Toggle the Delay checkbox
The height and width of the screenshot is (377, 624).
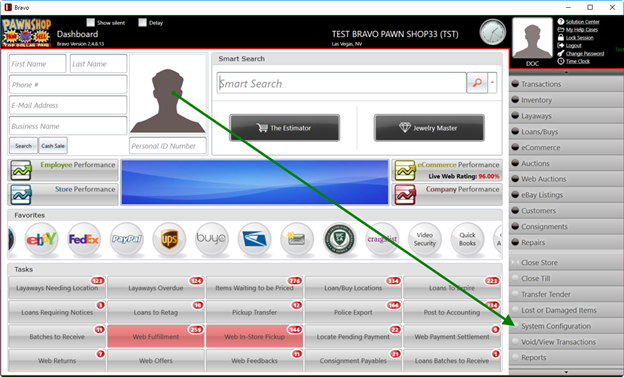(x=142, y=23)
